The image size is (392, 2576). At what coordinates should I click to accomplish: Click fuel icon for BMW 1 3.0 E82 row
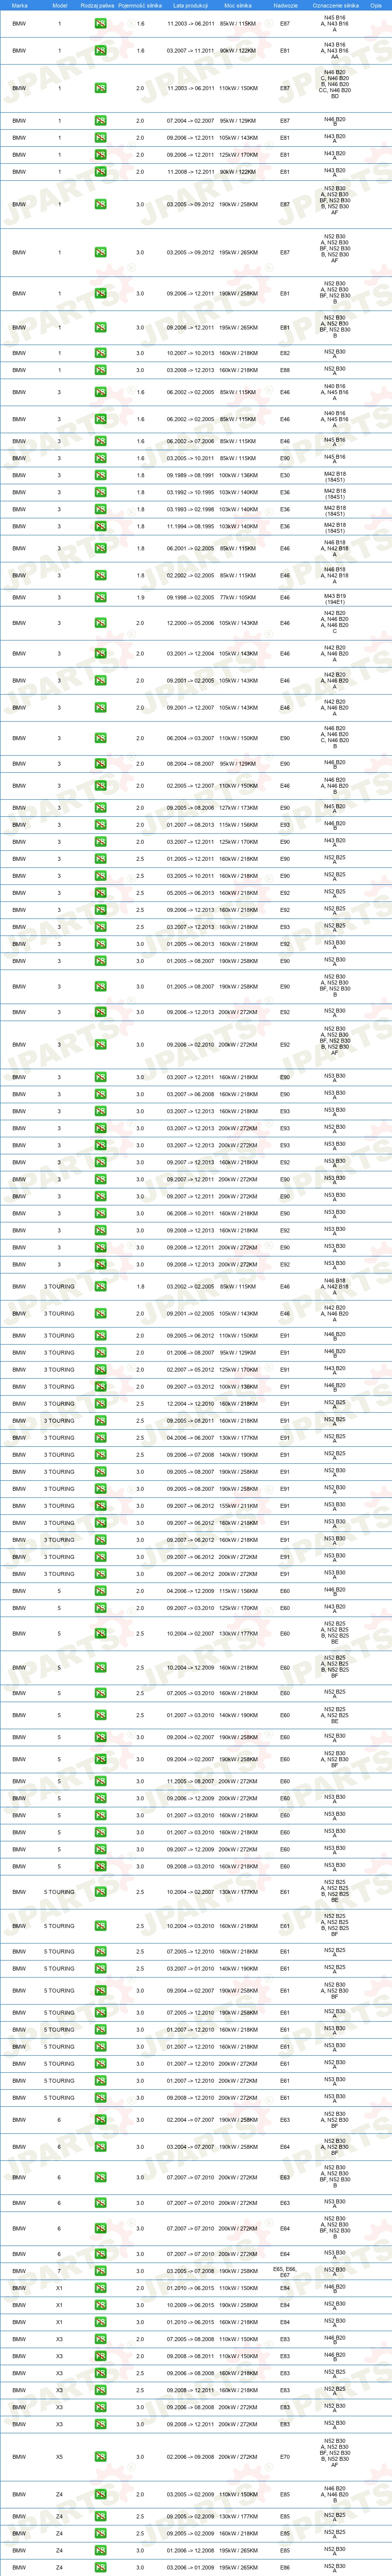pos(100,353)
